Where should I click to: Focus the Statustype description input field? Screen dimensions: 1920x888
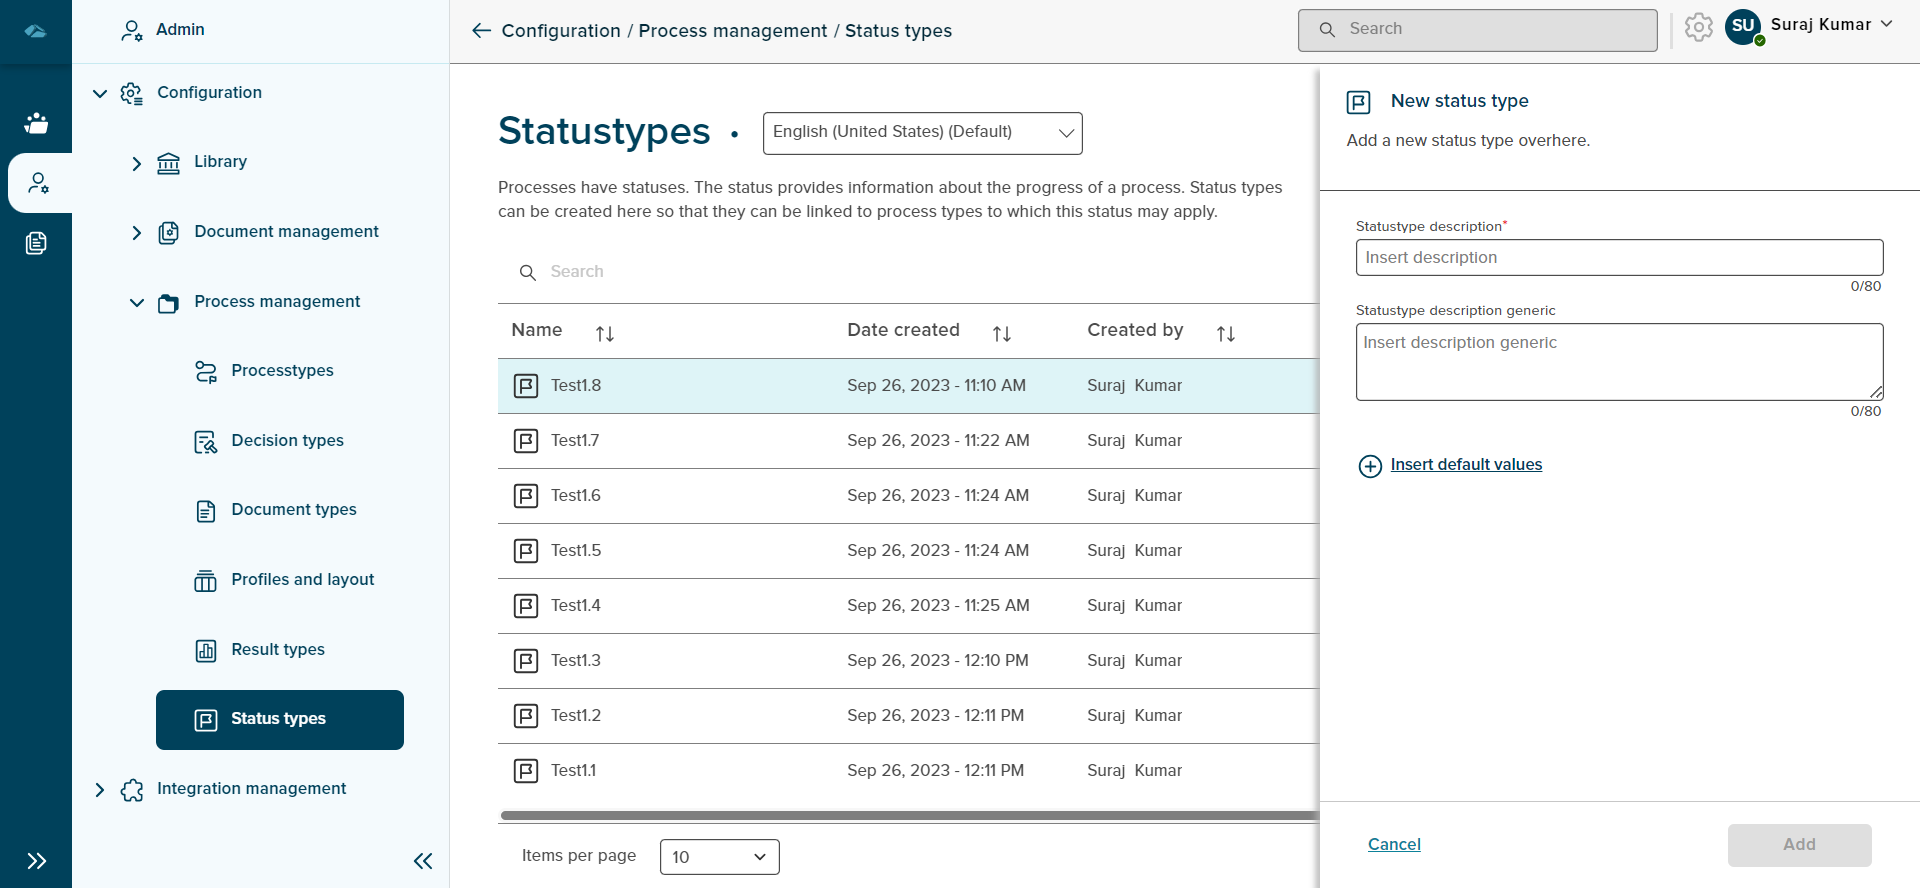pyautogui.click(x=1619, y=258)
